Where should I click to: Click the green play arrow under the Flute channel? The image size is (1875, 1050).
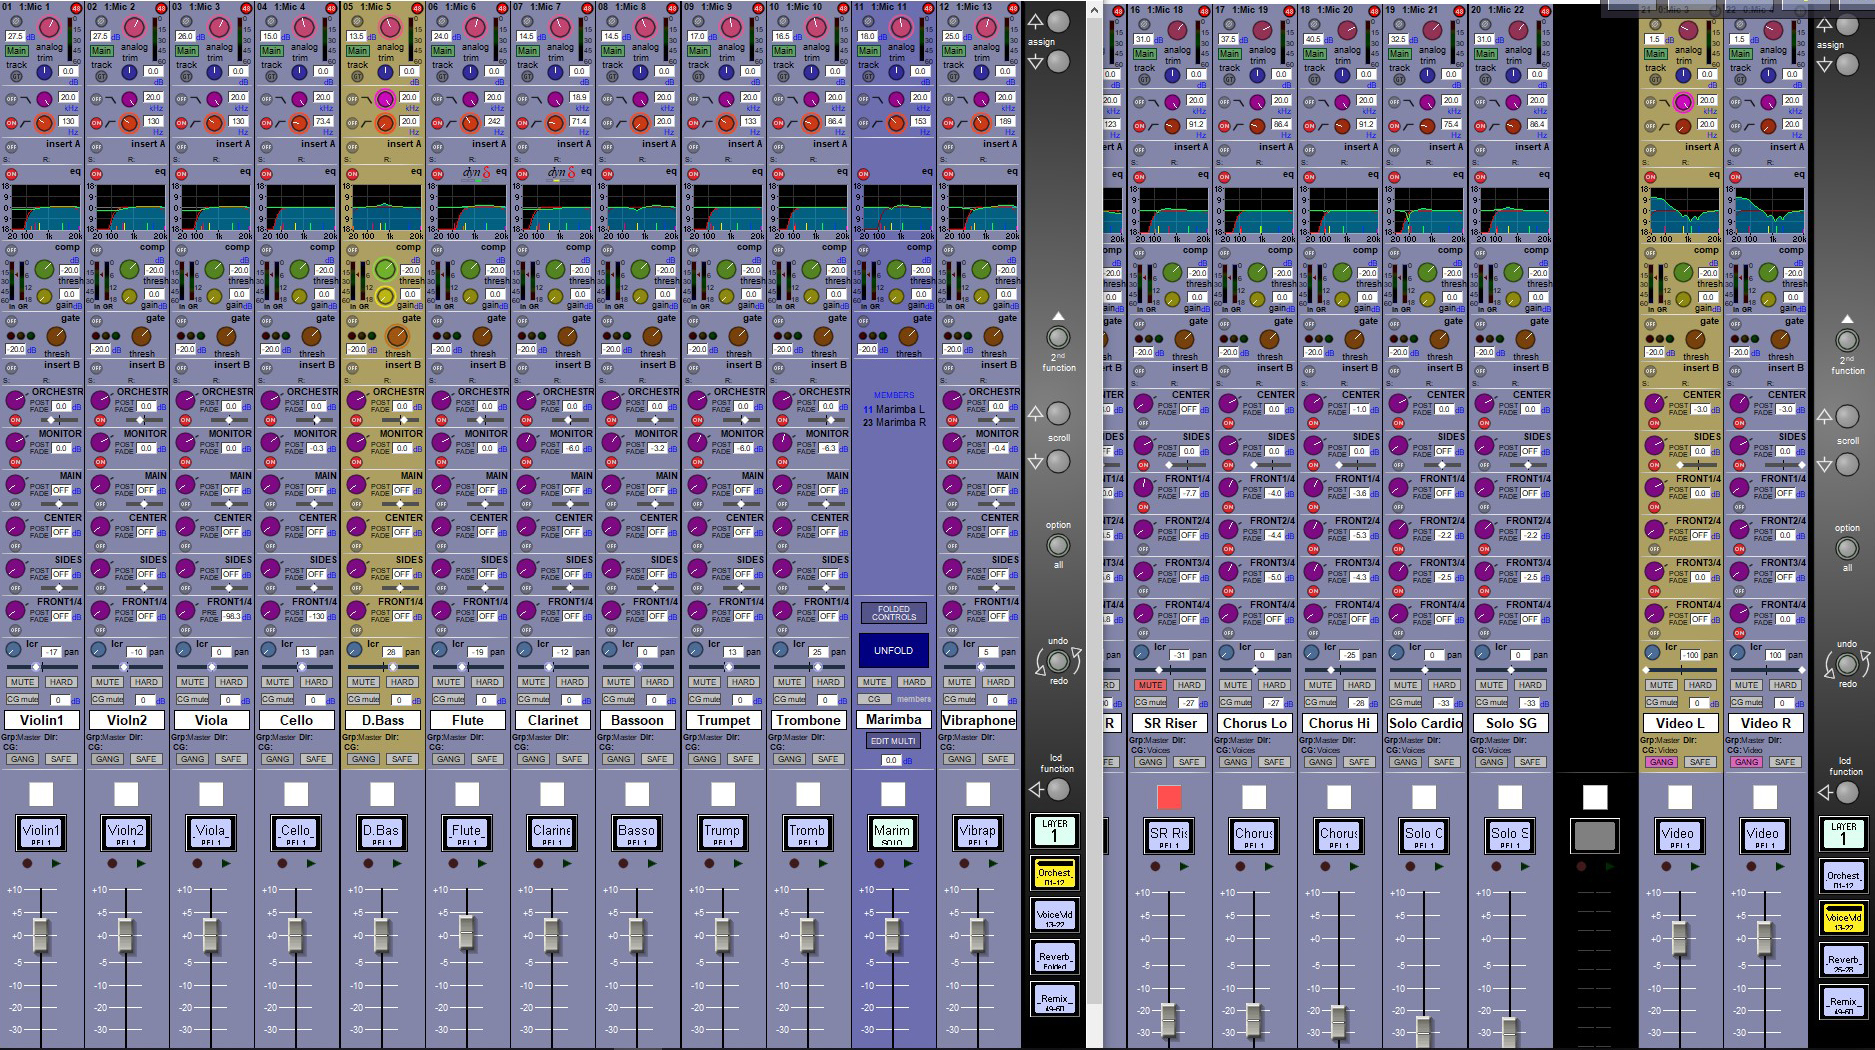(x=482, y=863)
